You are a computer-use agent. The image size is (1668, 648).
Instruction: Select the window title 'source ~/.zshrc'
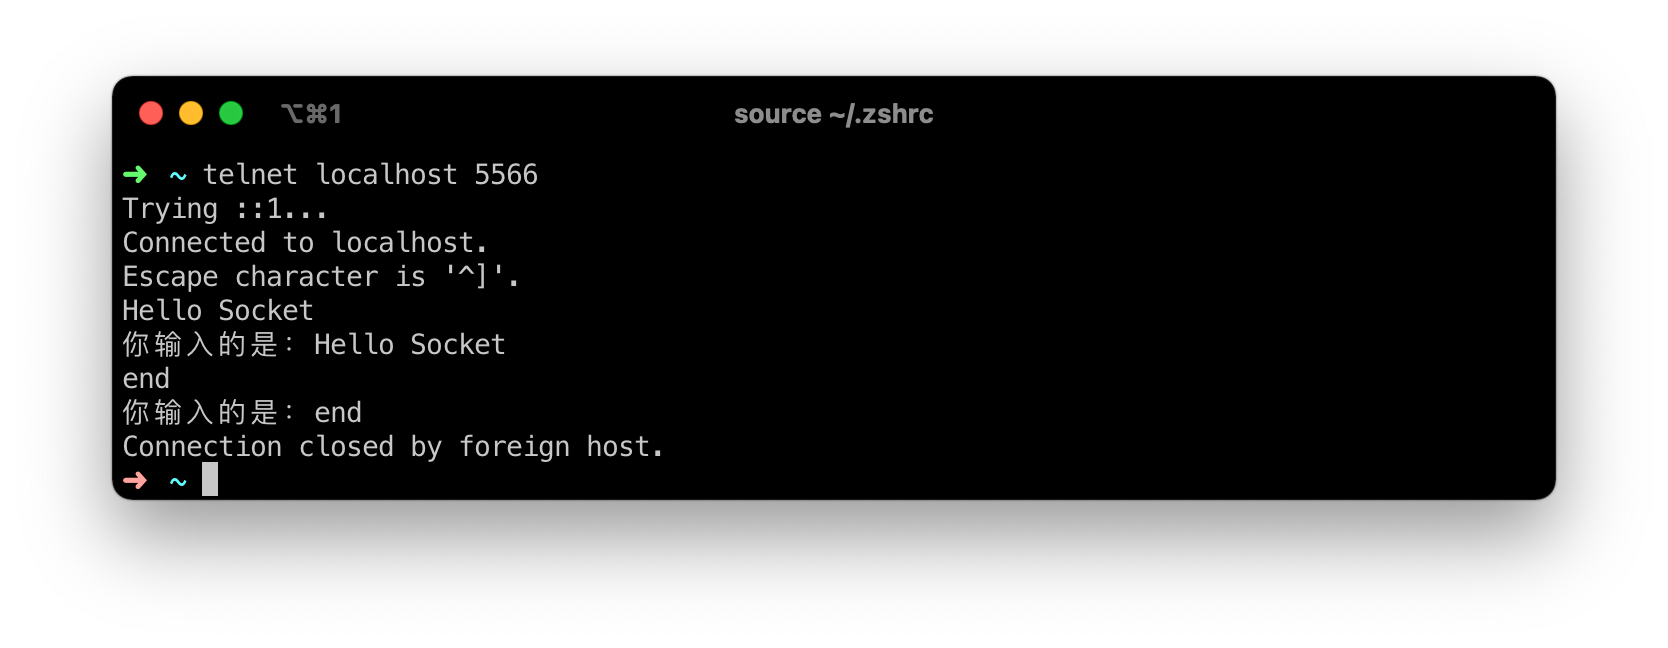[833, 114]
